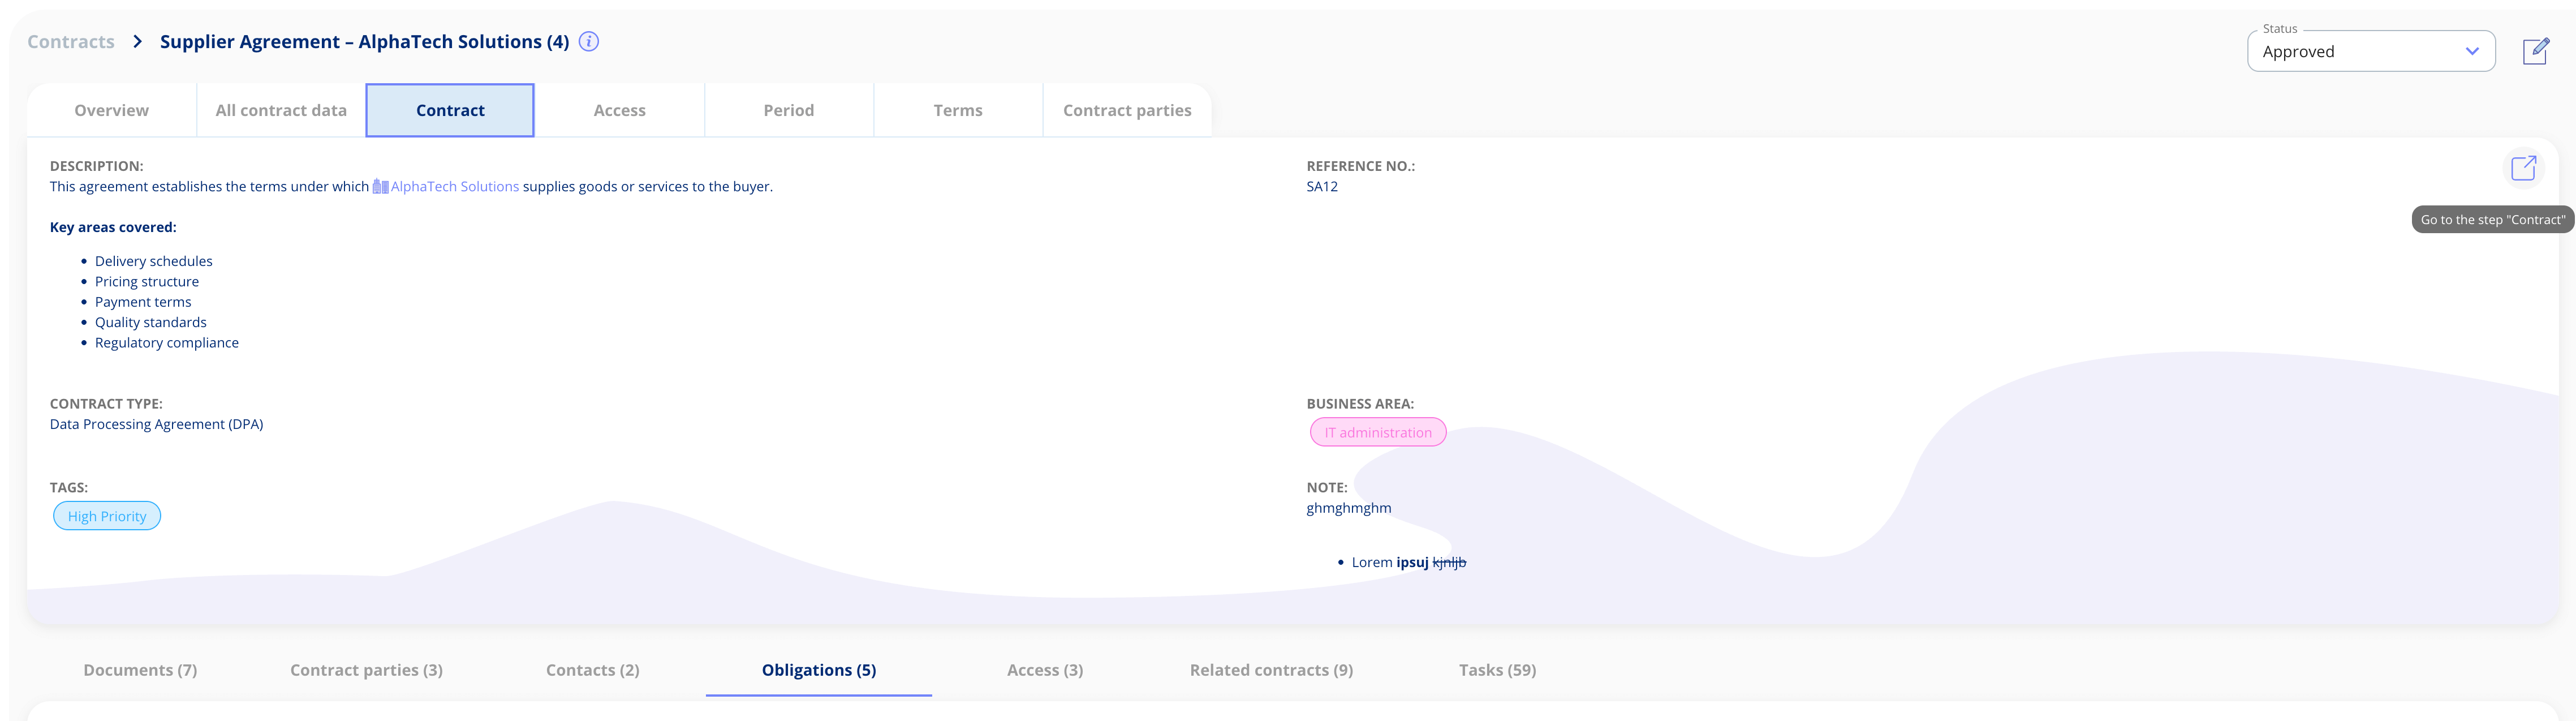2576x721 pixels.
Task: Click the IT administration business area chip
Action: point(1377,432)
